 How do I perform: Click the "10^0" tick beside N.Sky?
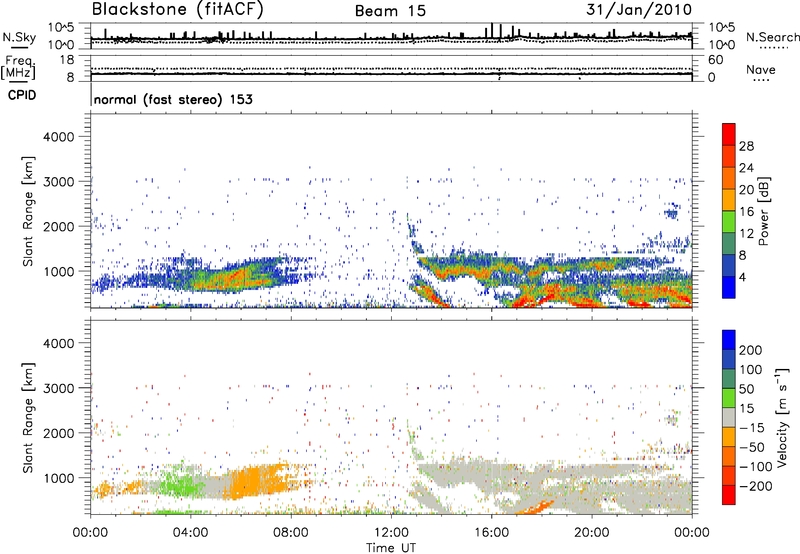[x=61, y=45]
